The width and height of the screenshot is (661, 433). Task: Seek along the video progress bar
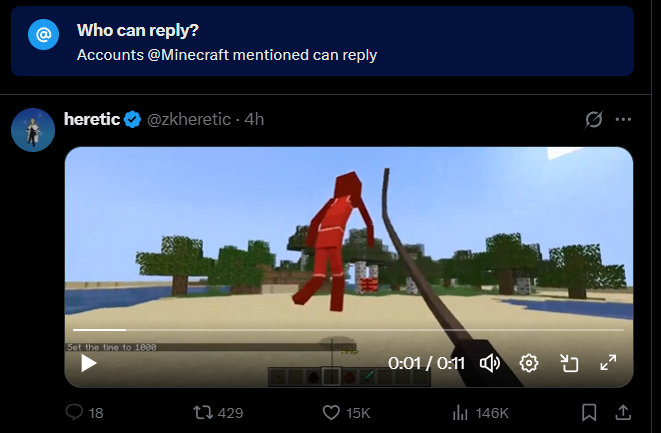pyautogui.click(x=348, y=330)
